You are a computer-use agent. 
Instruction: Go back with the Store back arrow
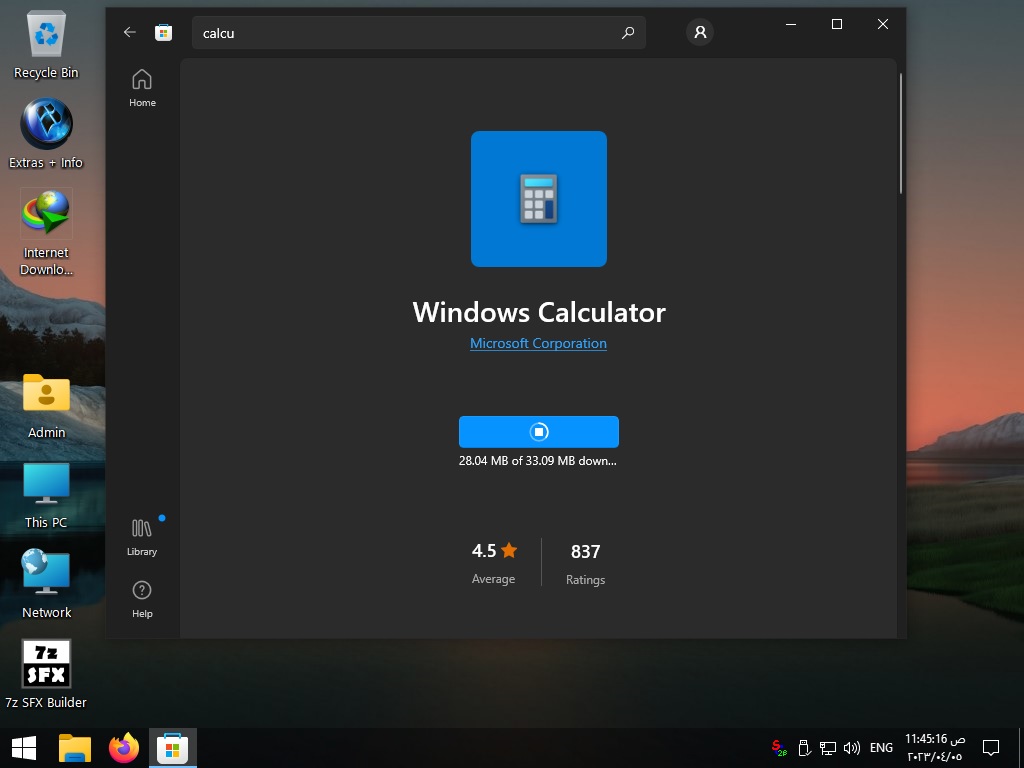point(129,32)
